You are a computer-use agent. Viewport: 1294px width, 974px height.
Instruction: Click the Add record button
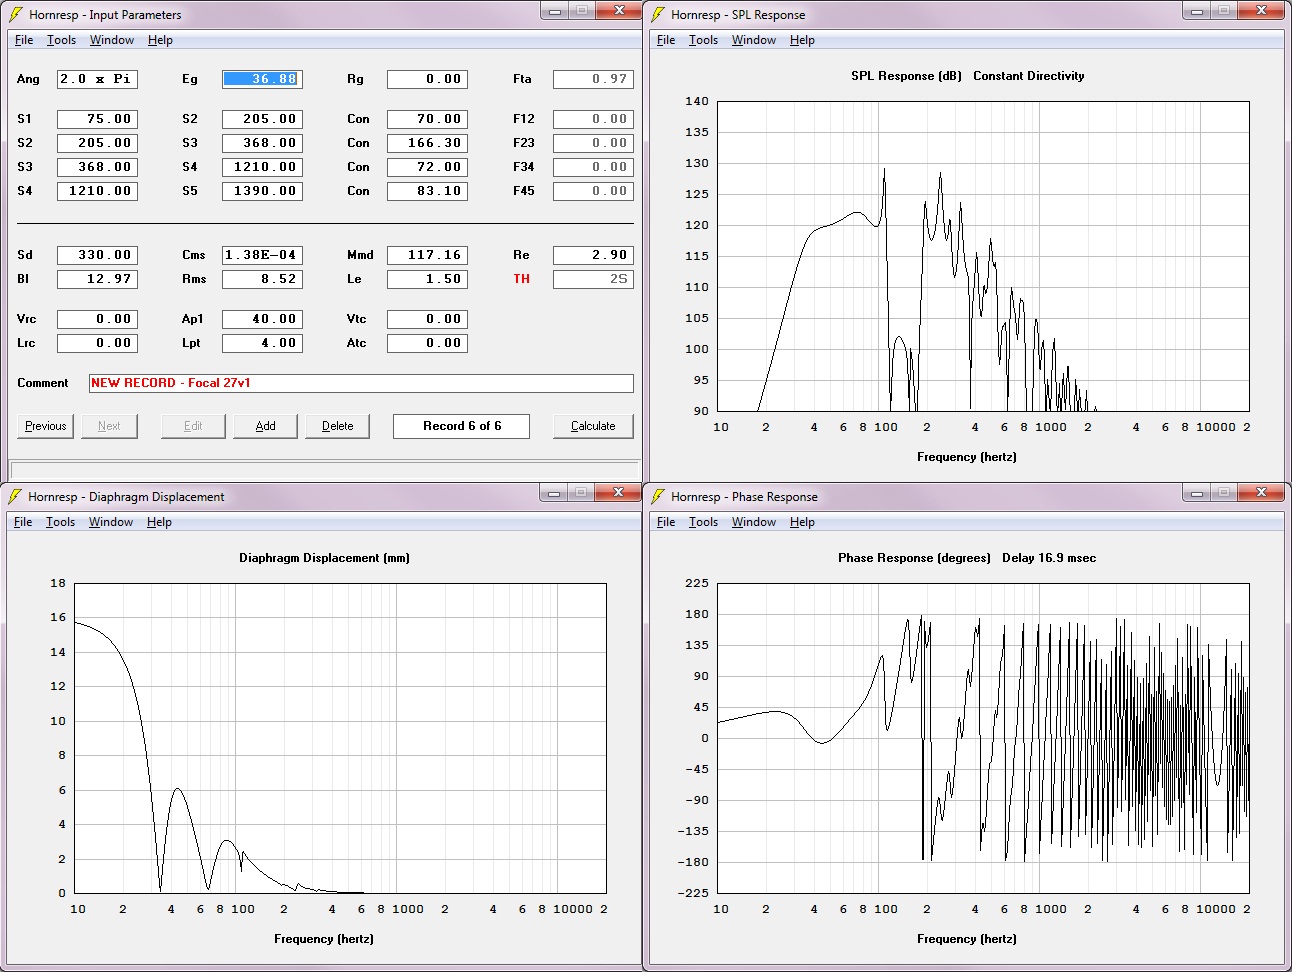click(266, 426)
